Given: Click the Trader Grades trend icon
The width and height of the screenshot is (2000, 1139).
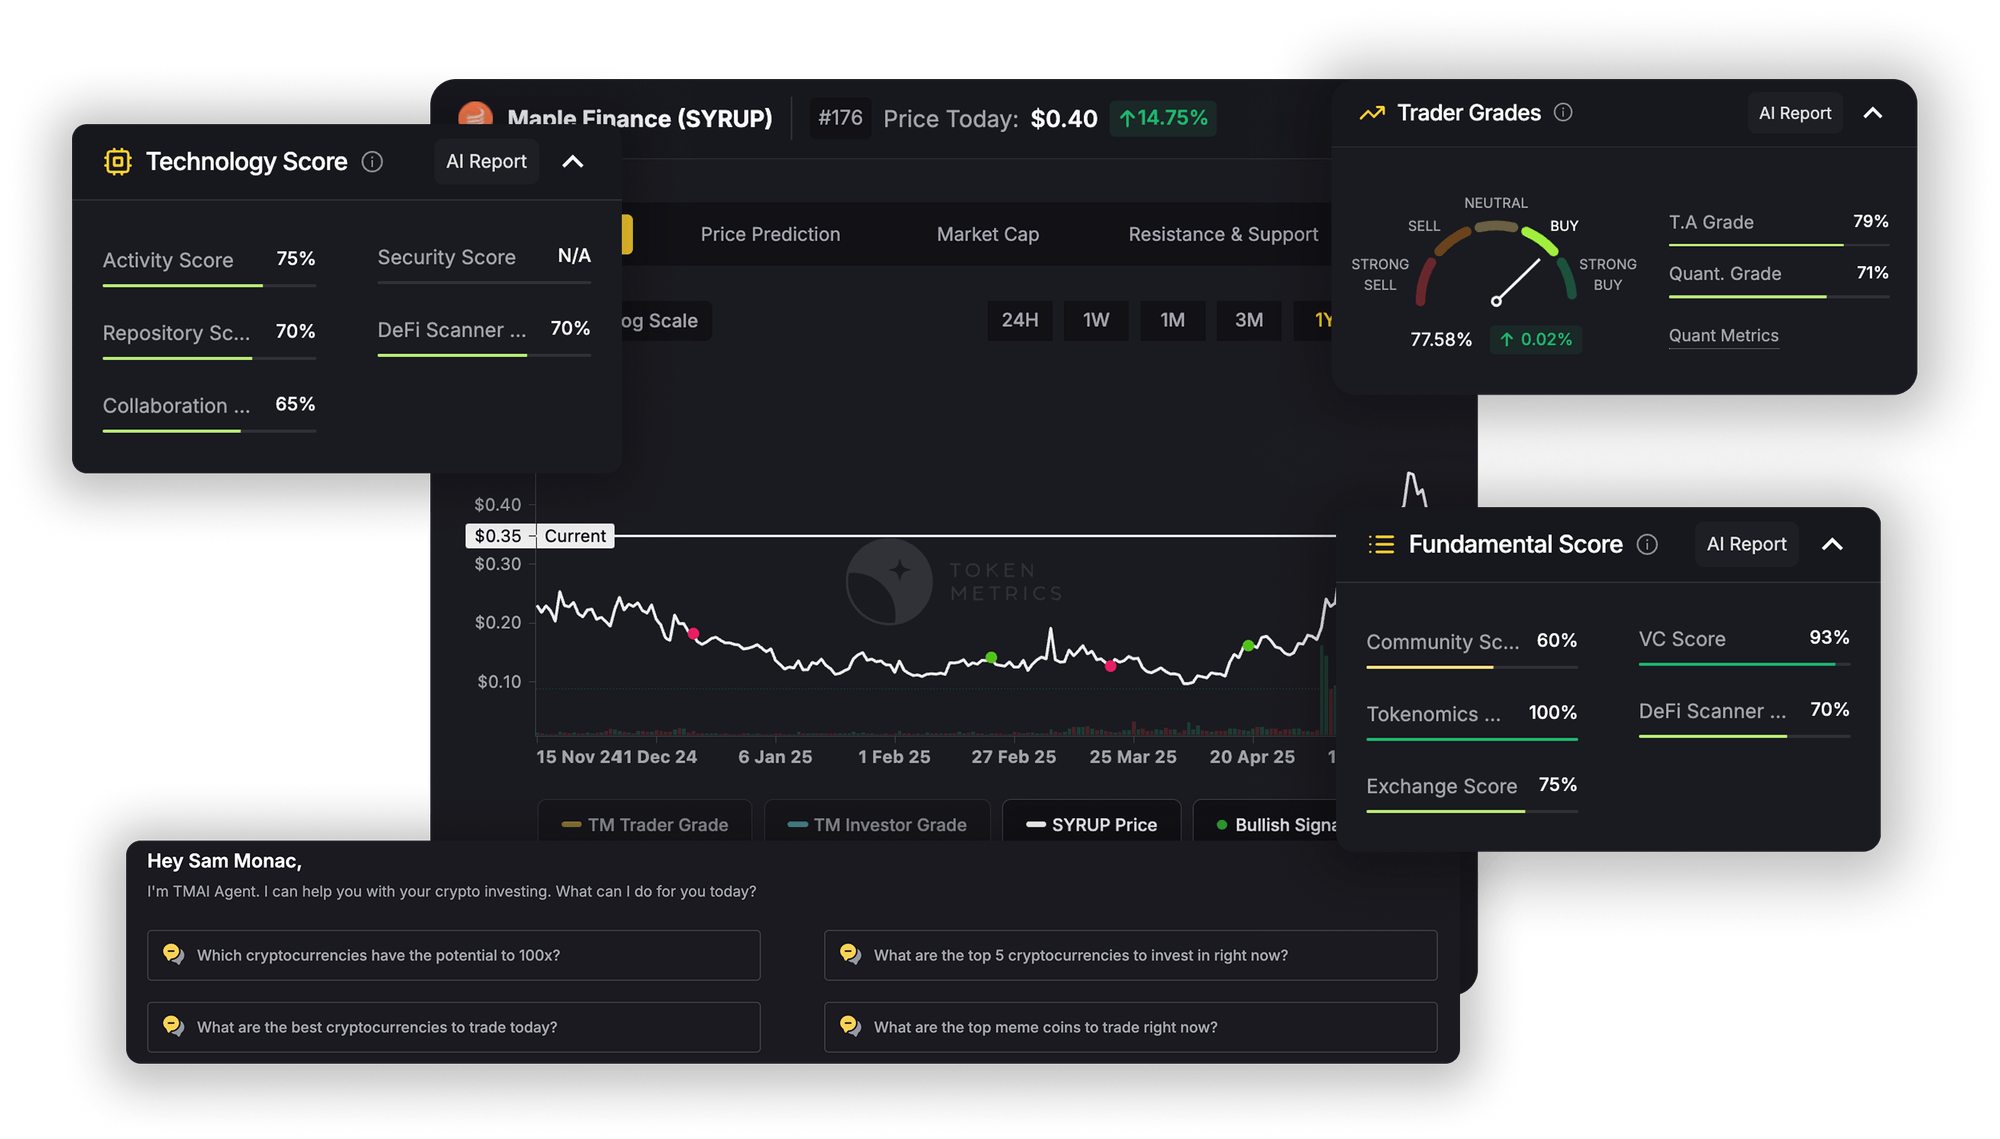Looking at the screenshot, I should (1372, 113).
